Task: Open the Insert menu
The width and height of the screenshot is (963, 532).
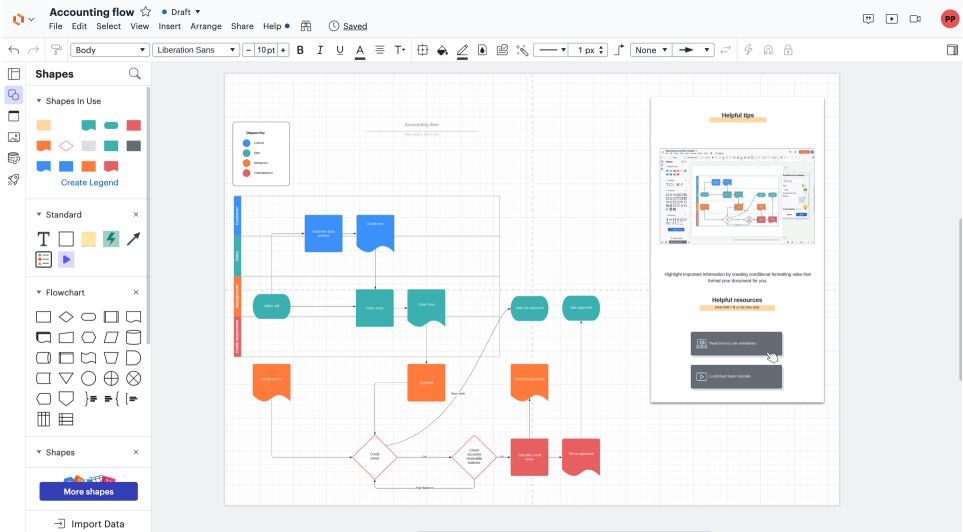Action: click(x=170, y=26)
